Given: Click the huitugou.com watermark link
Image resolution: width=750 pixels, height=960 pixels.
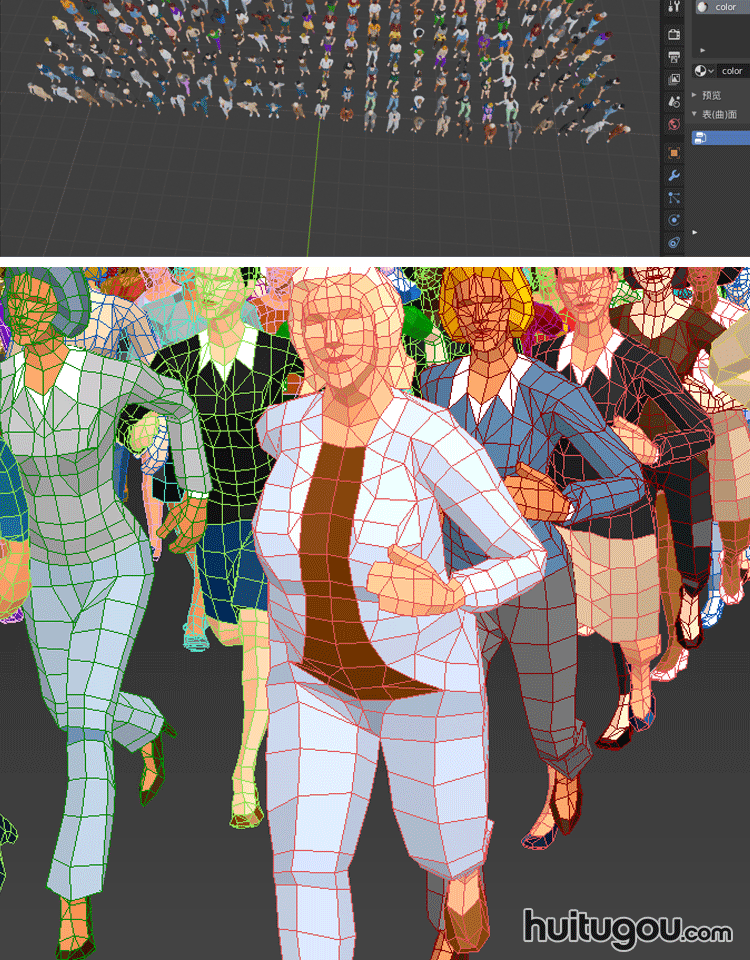Looking at the screenshot, I should [x=627, y=928].
